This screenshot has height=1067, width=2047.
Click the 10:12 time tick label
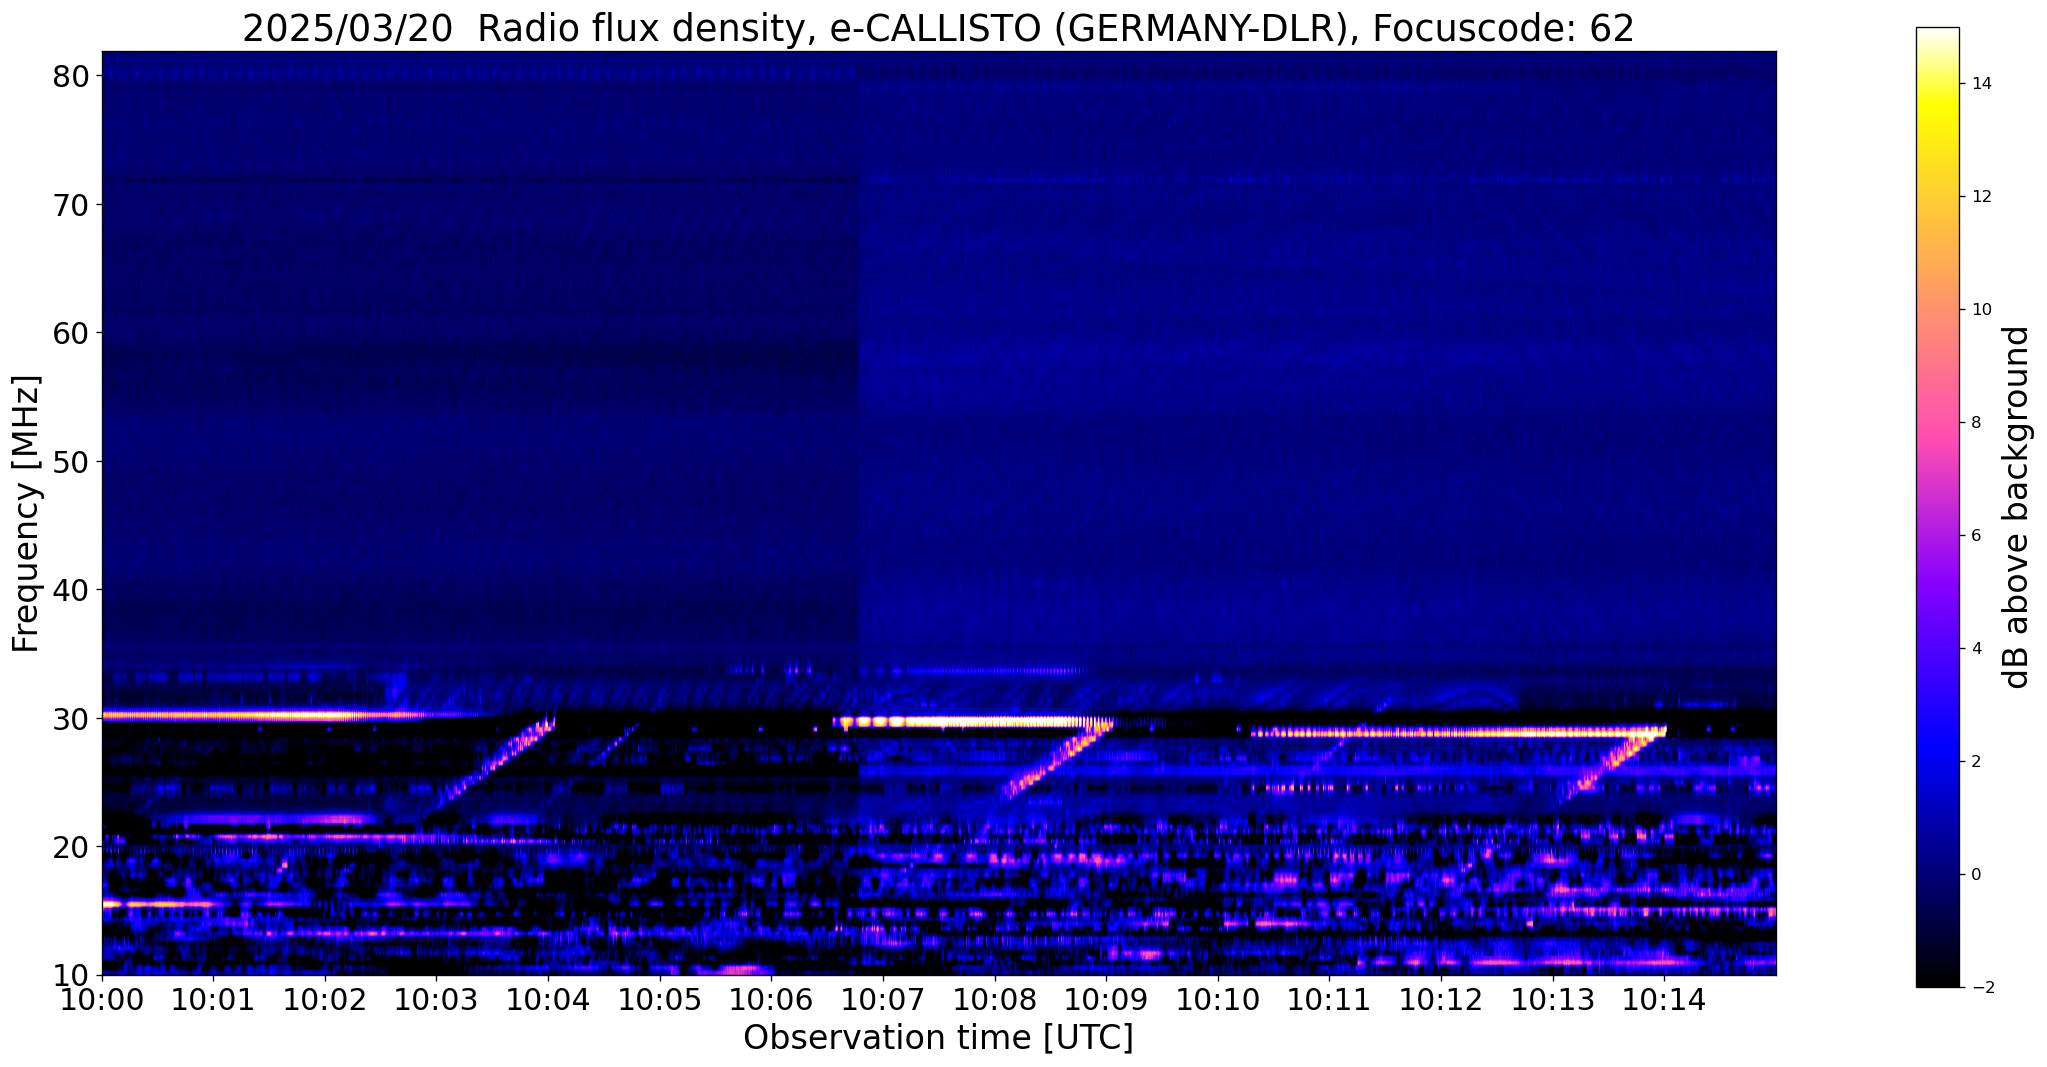pyautogui.click(x=1441, y=999)
